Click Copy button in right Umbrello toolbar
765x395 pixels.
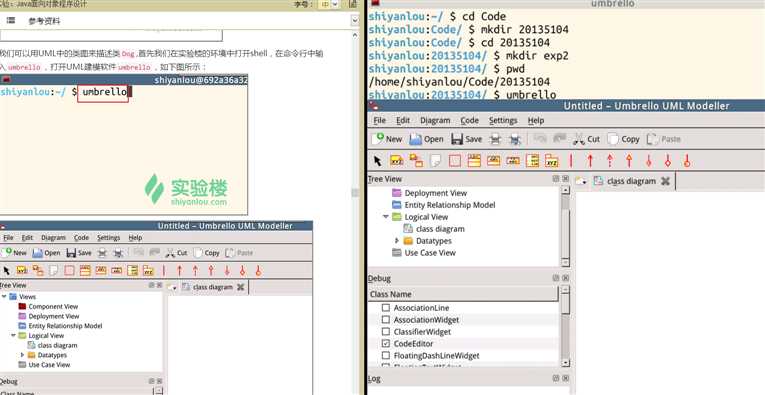tap(624, 139)
